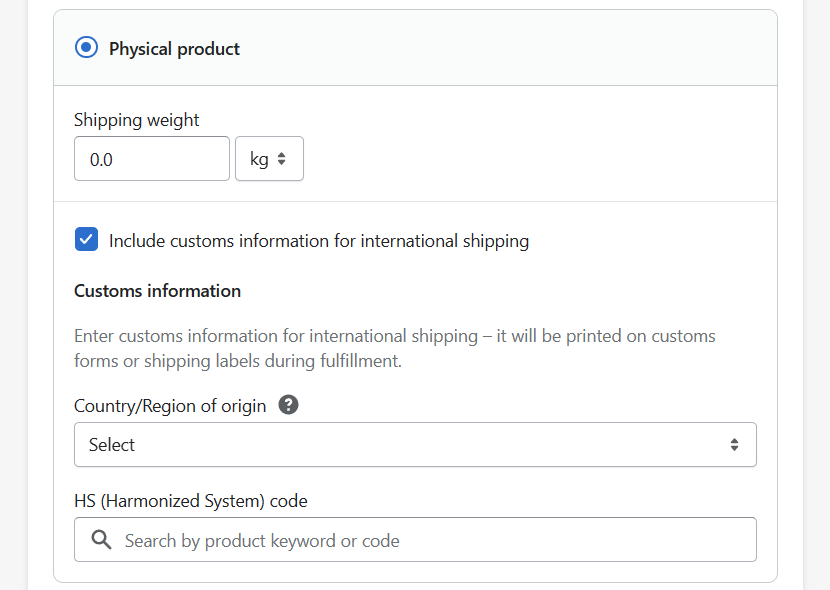830x590 pixels.
Task: Click the HS code search field
Action: [416, 540]
